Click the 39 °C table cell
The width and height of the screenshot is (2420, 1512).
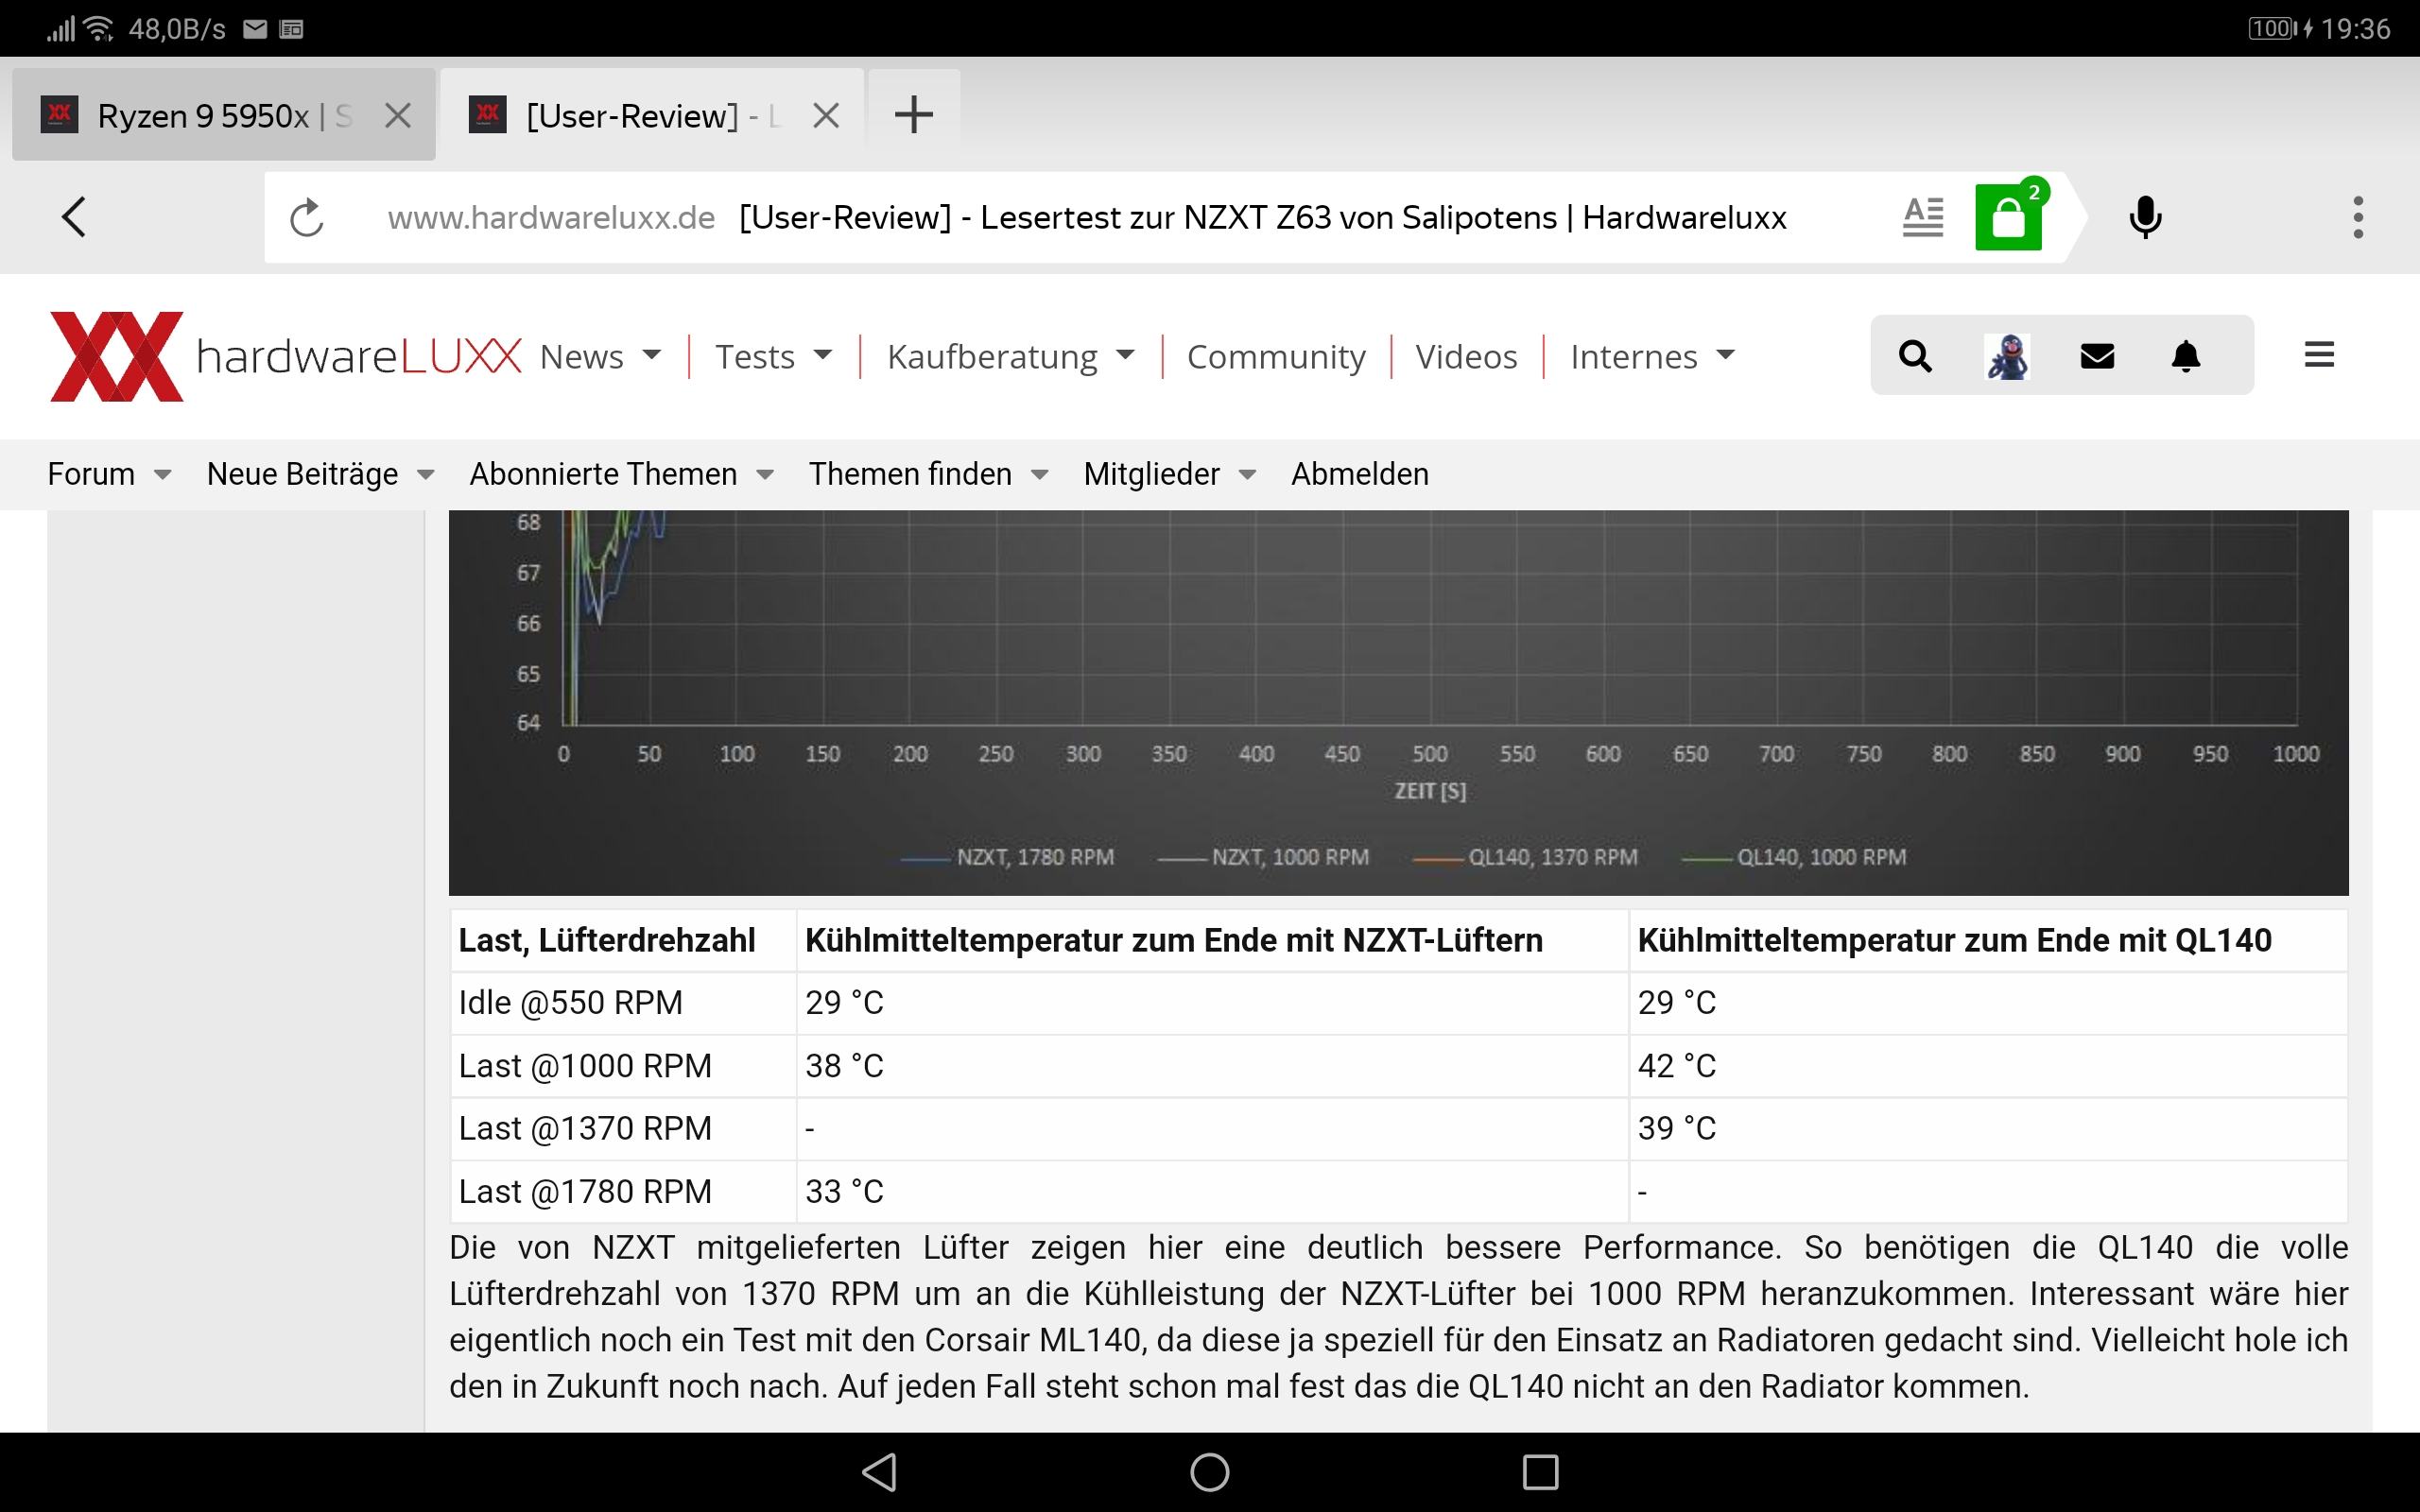(x=1988, y=1128)
